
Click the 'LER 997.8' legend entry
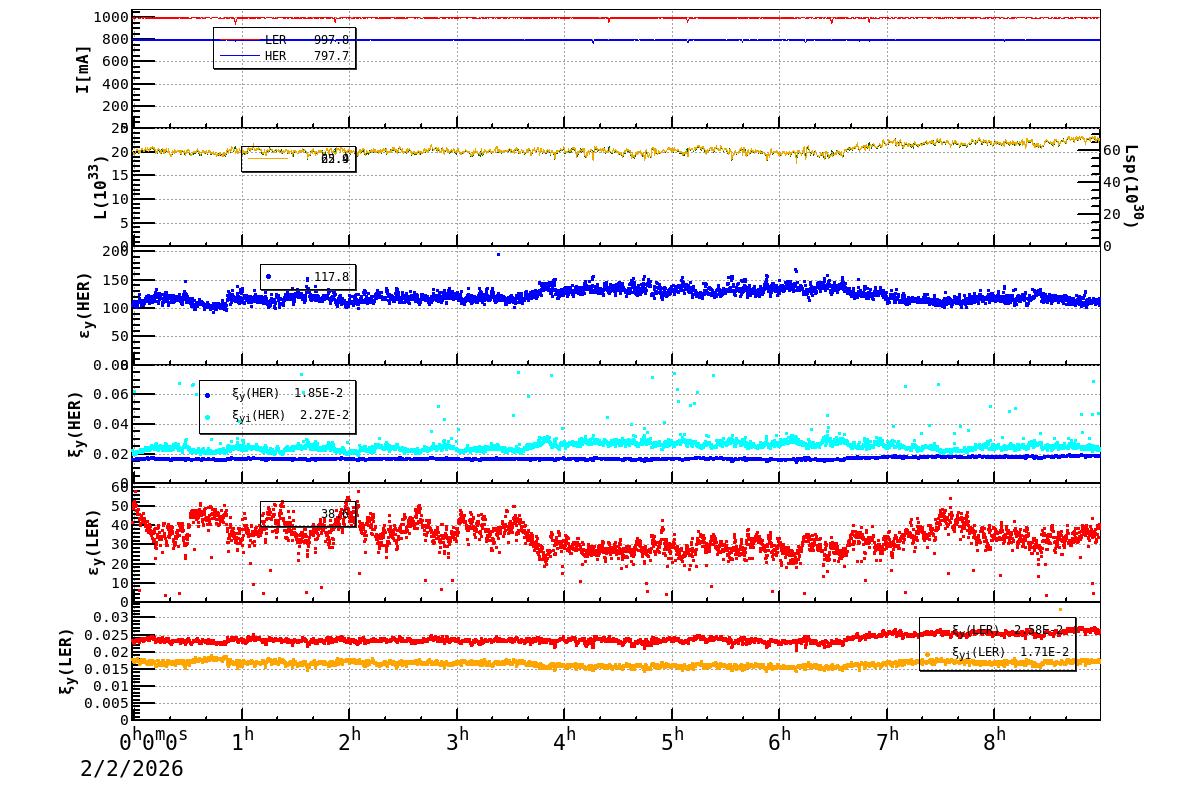[285, 40]
